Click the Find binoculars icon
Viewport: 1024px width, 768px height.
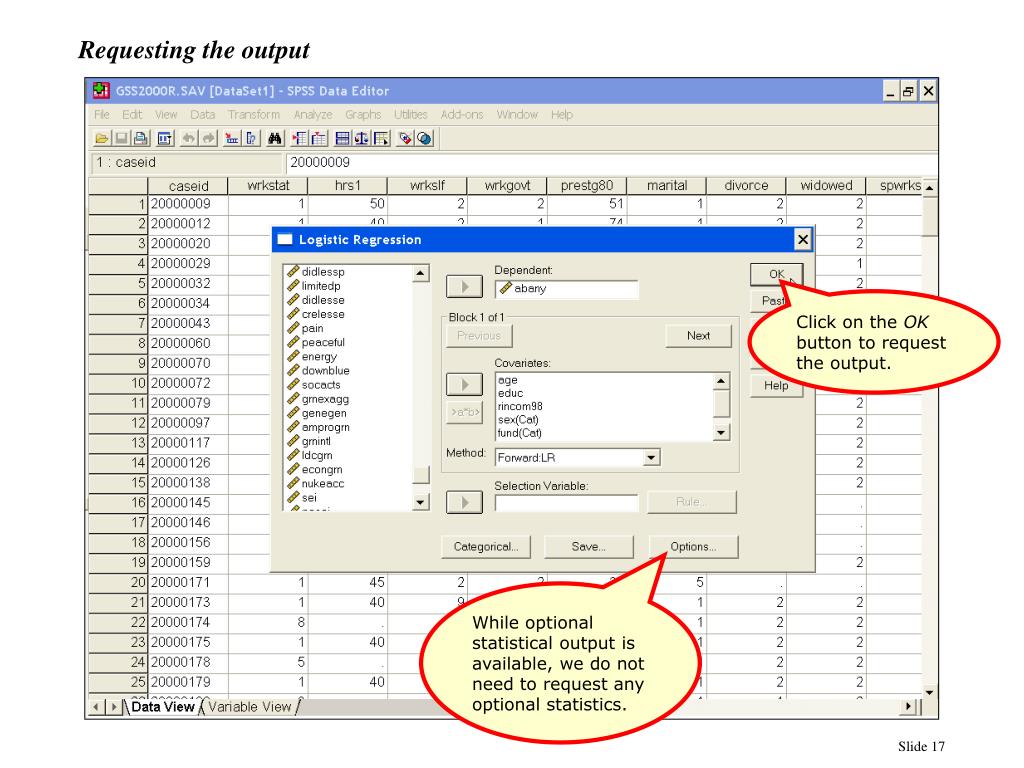point(275,138)
